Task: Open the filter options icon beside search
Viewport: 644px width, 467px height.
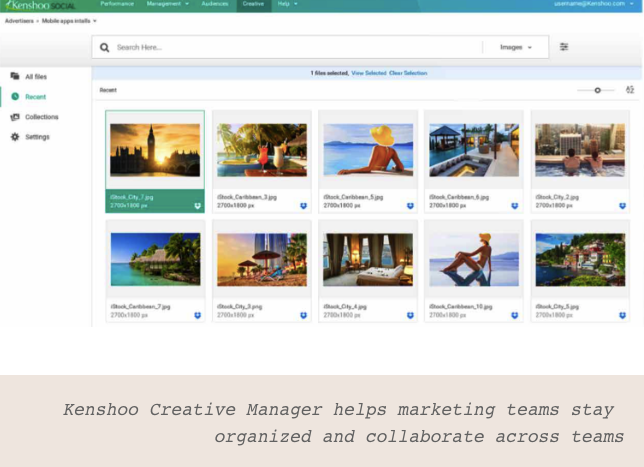Action: 564,47
